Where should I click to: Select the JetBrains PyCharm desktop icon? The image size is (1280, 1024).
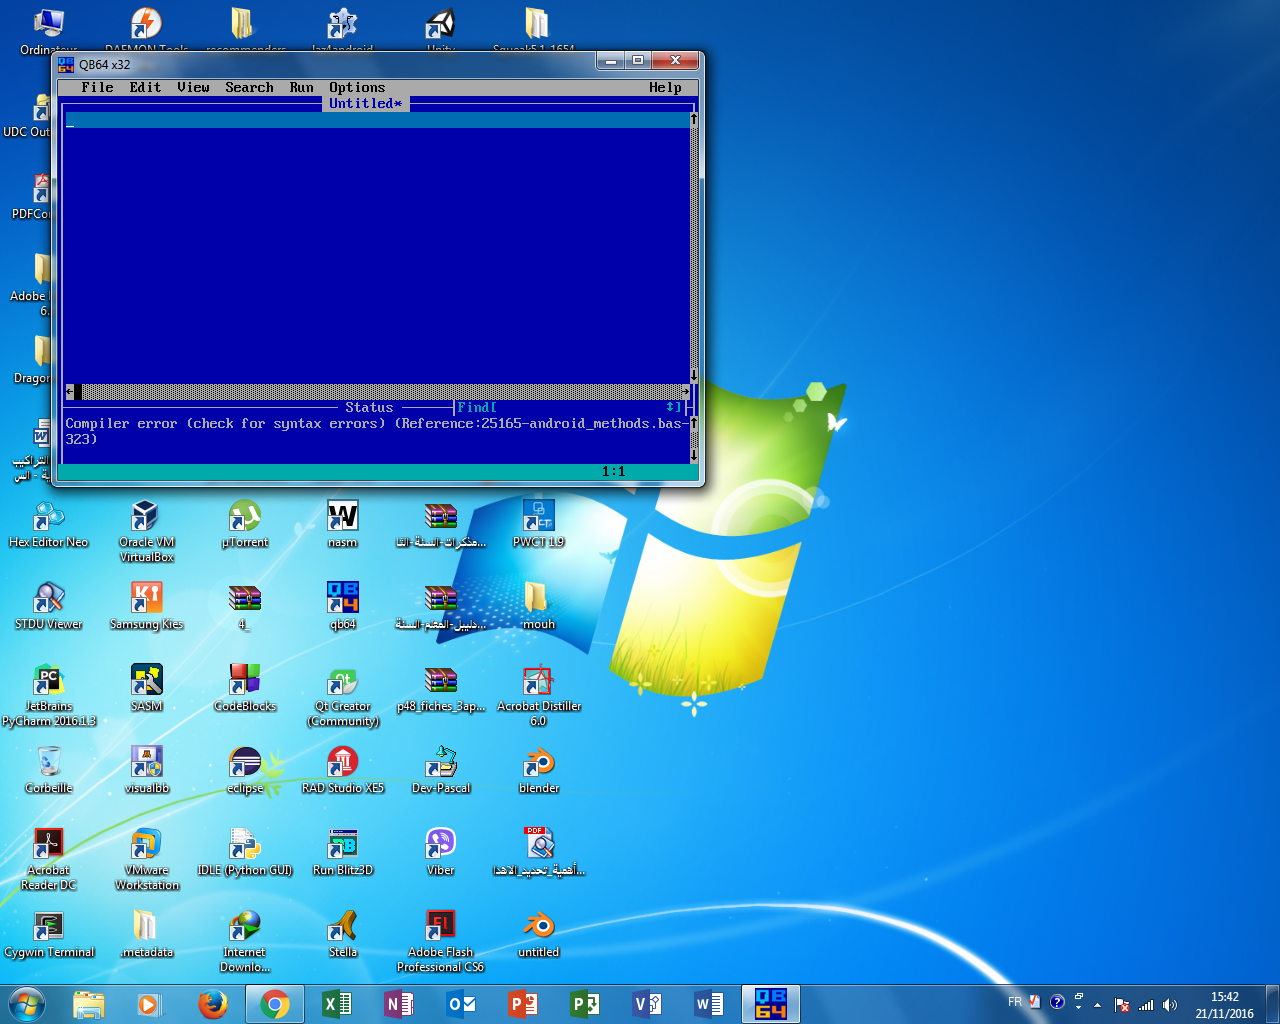coord(49,682)
